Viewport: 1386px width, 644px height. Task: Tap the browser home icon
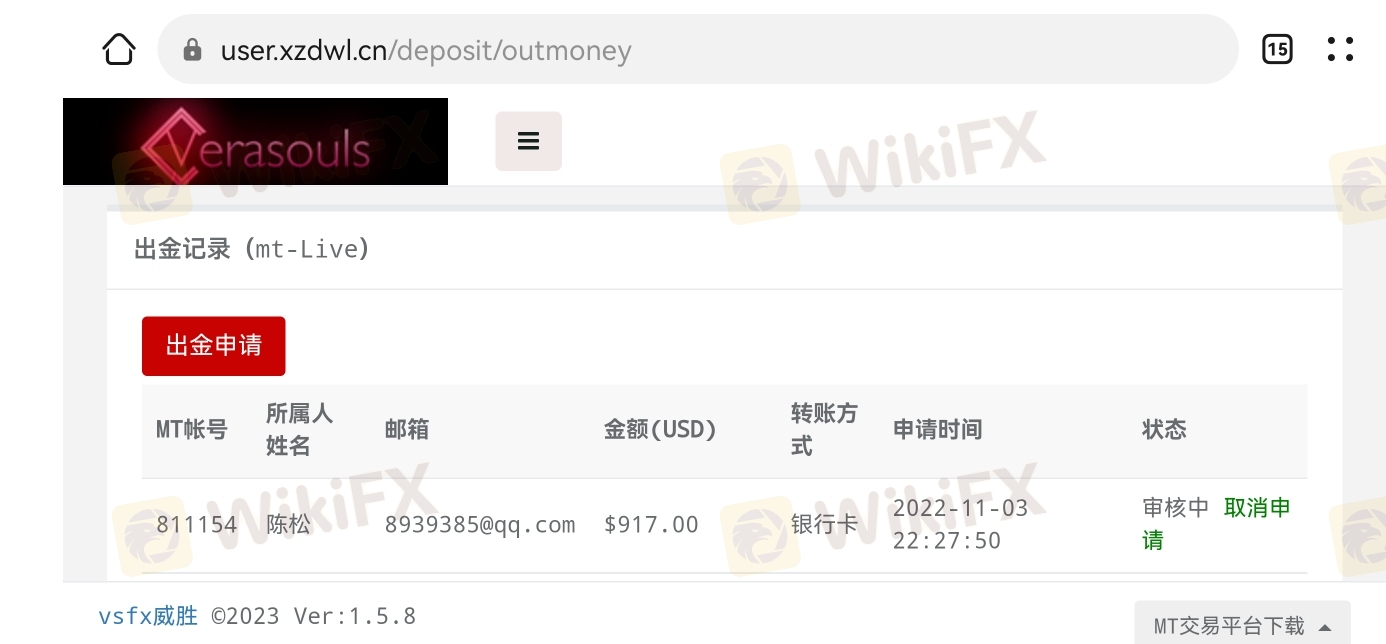(x=119, y=49)
